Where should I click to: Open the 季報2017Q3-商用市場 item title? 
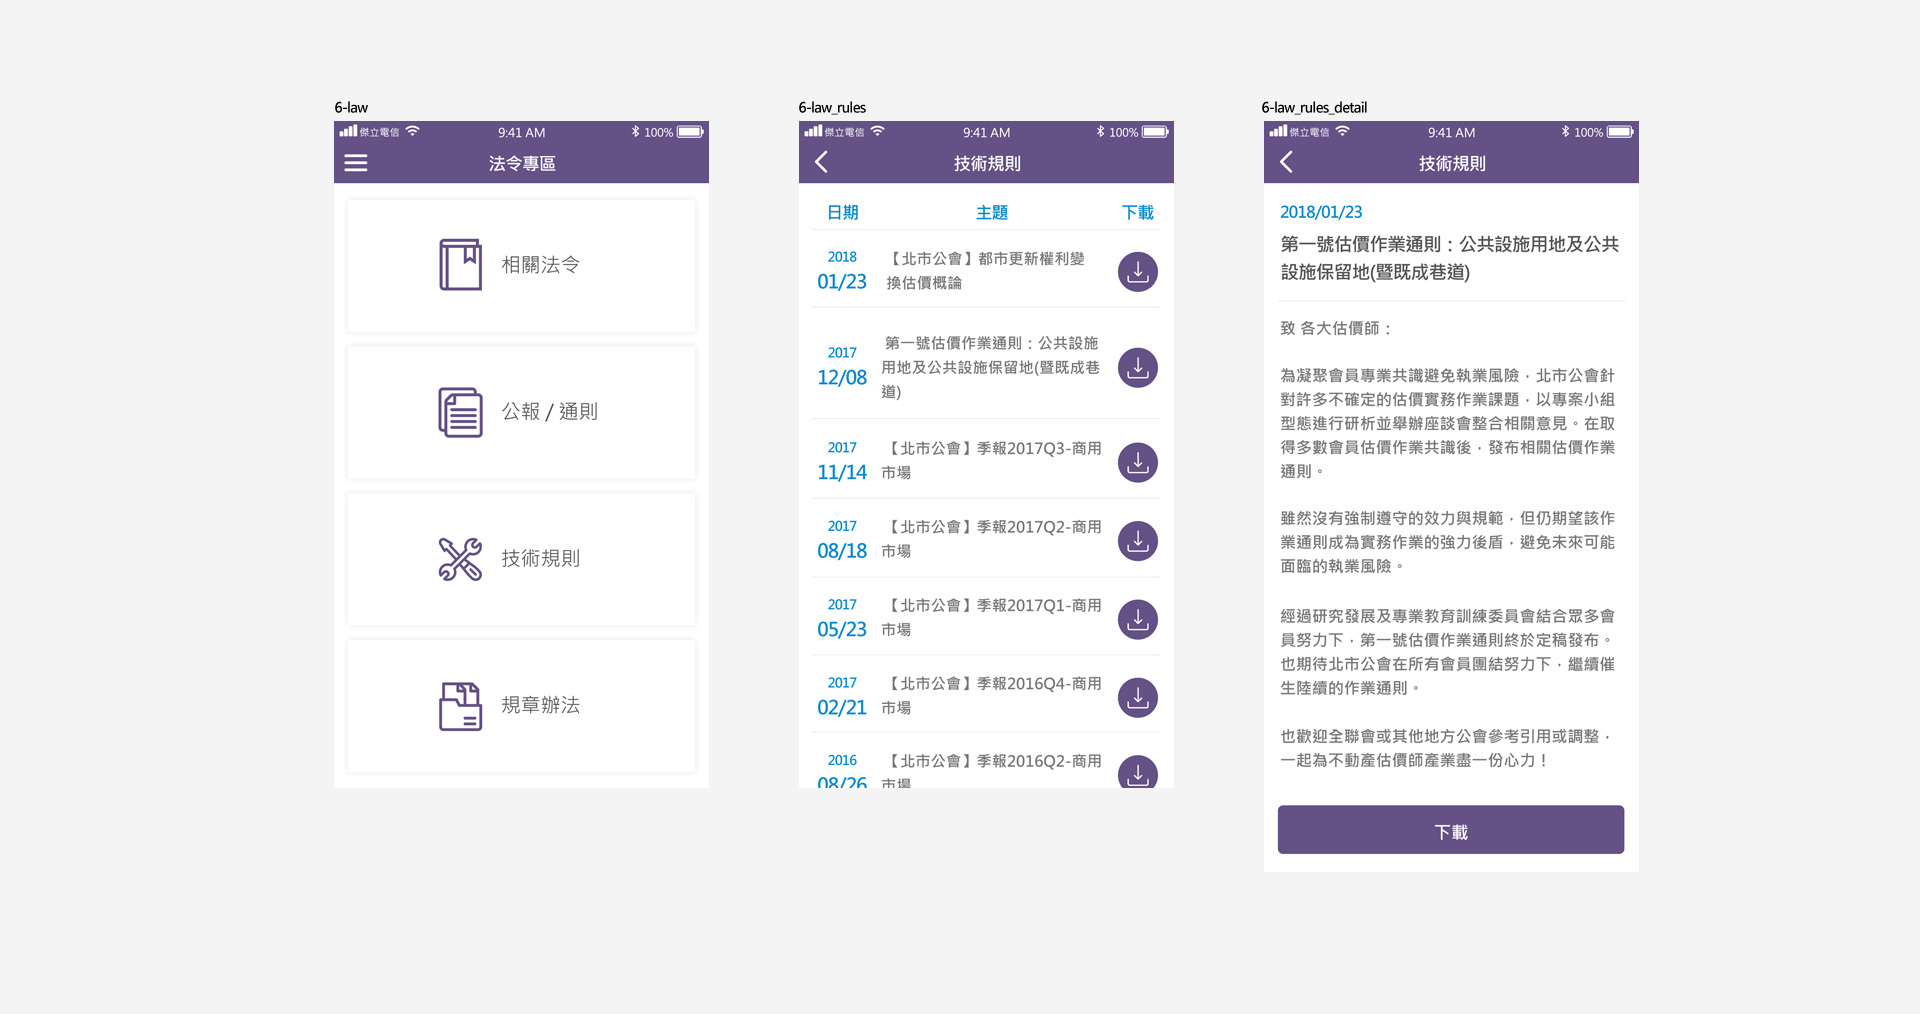click(991, 460)
